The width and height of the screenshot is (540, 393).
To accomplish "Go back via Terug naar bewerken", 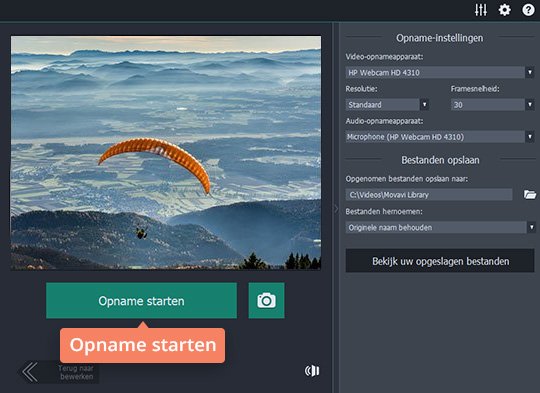I will [x=76, y=372].
